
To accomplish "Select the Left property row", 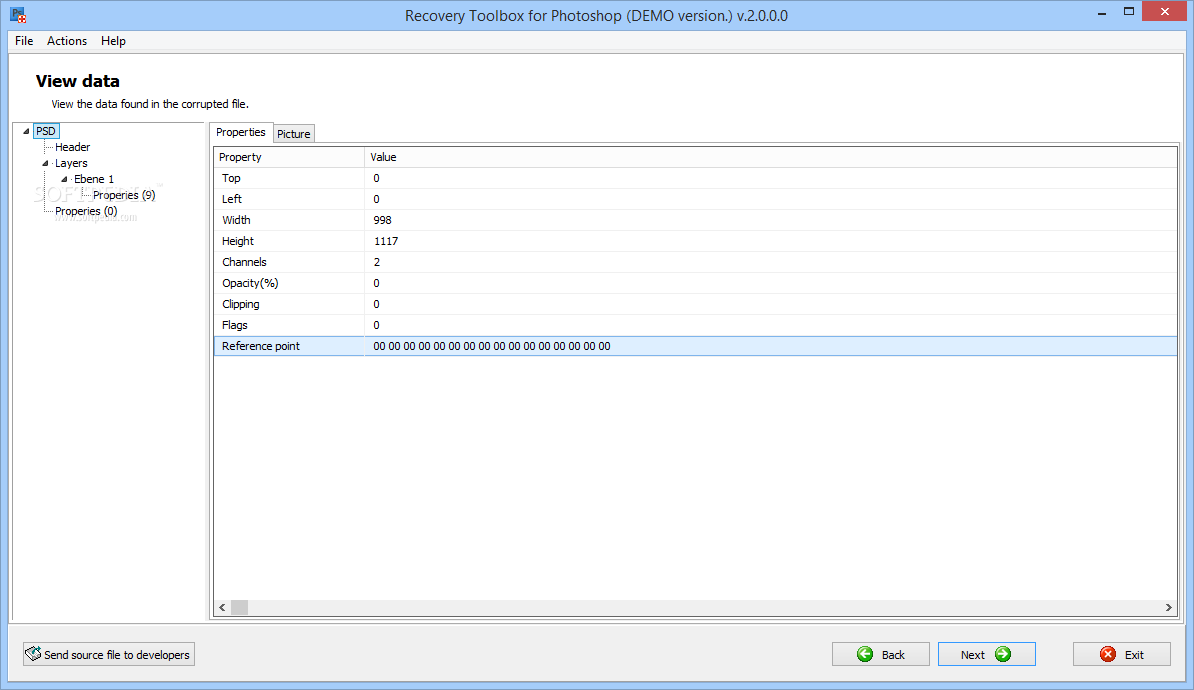I will [695, 199].
